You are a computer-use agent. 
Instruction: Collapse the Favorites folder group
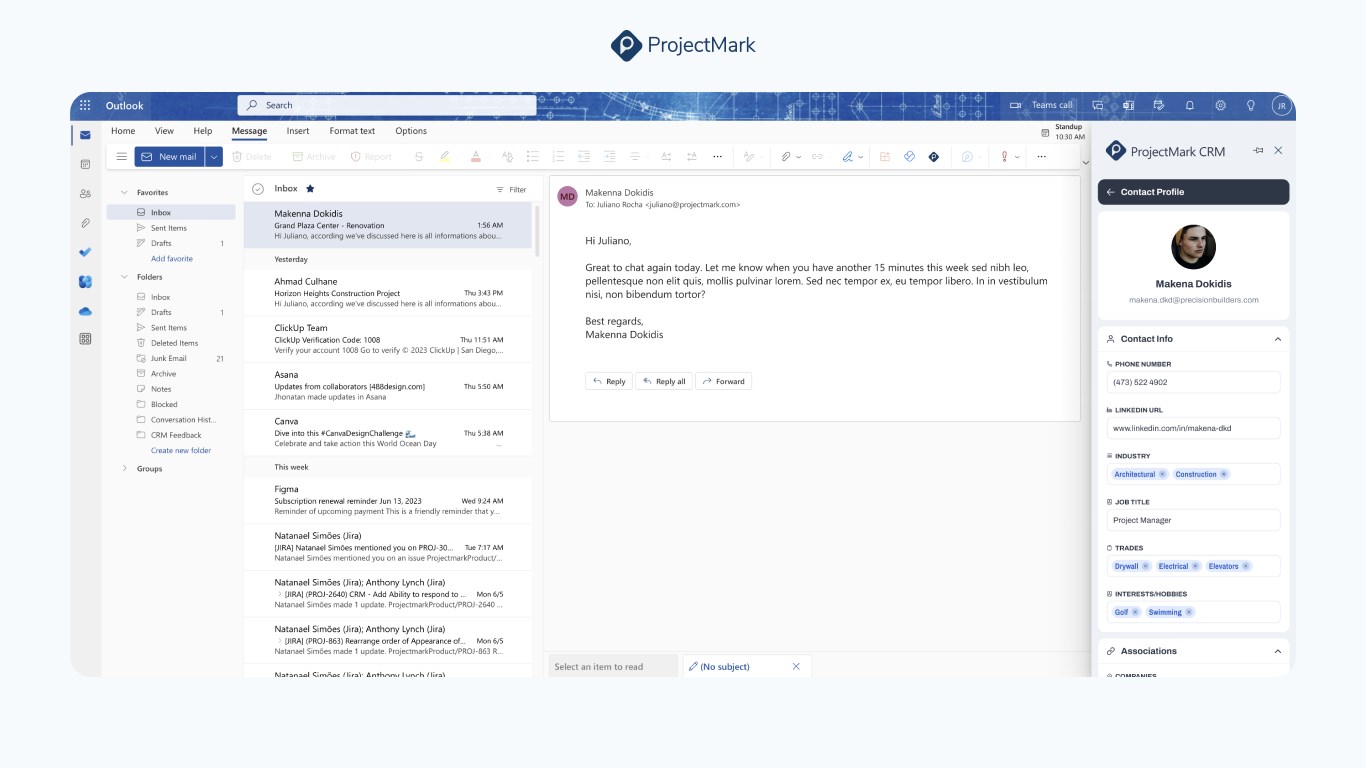point(124,192)
